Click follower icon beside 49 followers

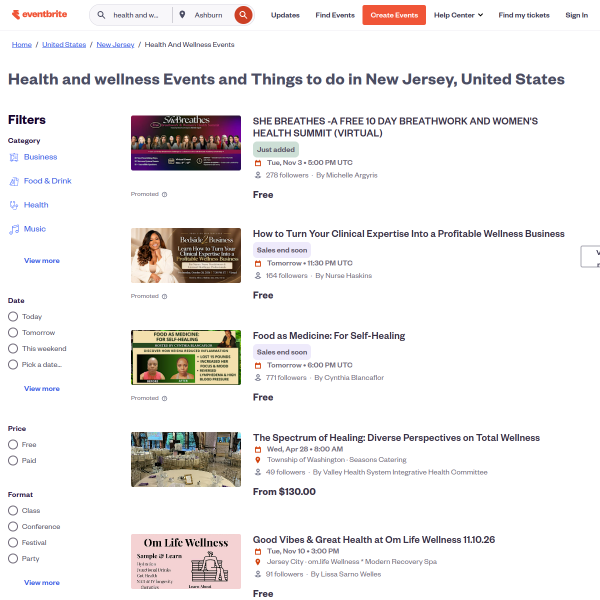pos(258,472)
